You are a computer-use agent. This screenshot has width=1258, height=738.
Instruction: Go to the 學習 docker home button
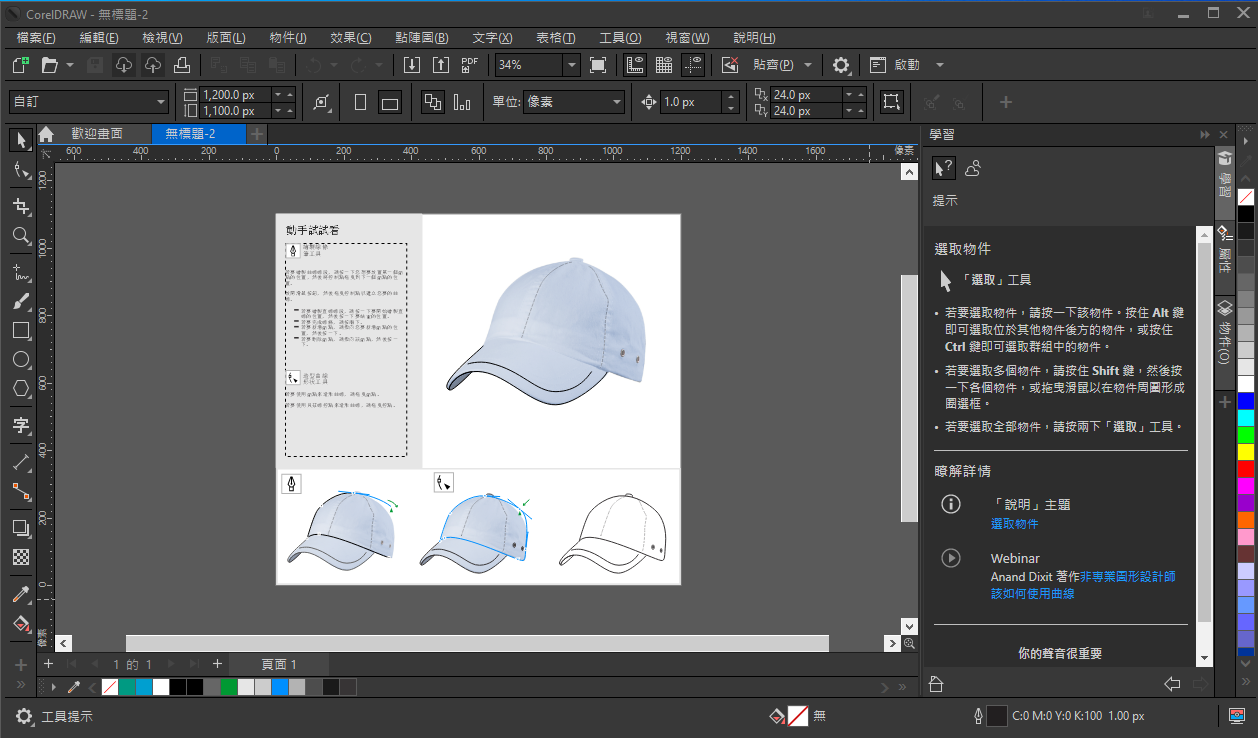(936, 685)
